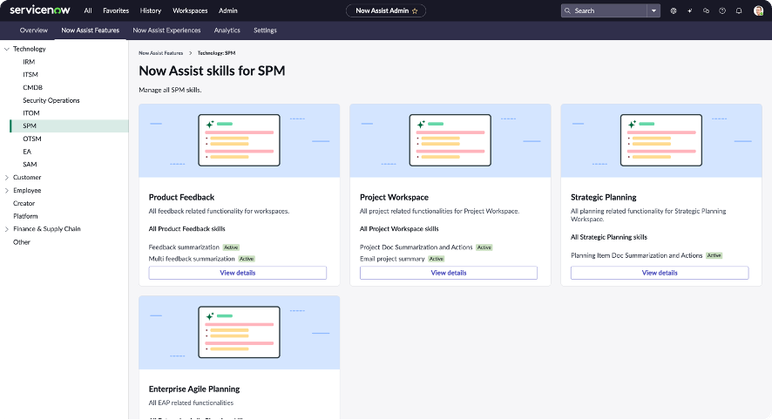The image size is (772, 420).
Task: Click the Email project summary skill
Action: point(392,258)
